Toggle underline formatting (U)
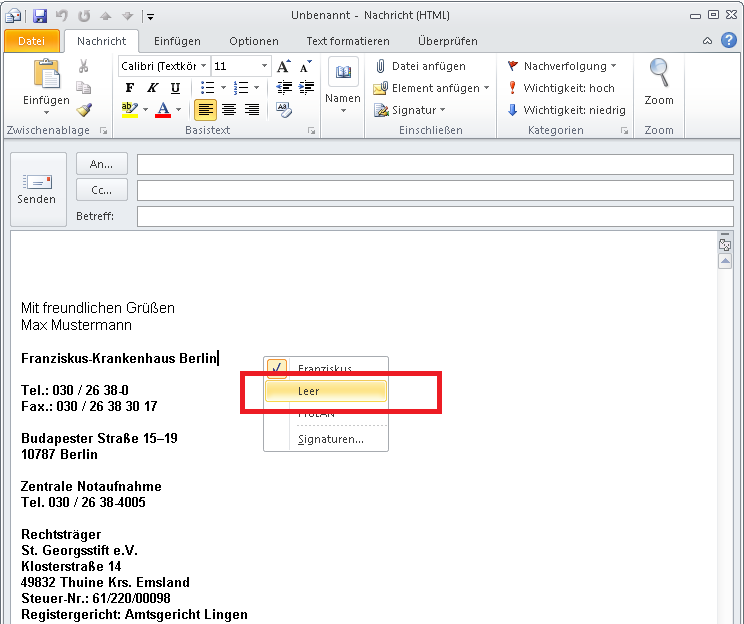 pos(175,88)
